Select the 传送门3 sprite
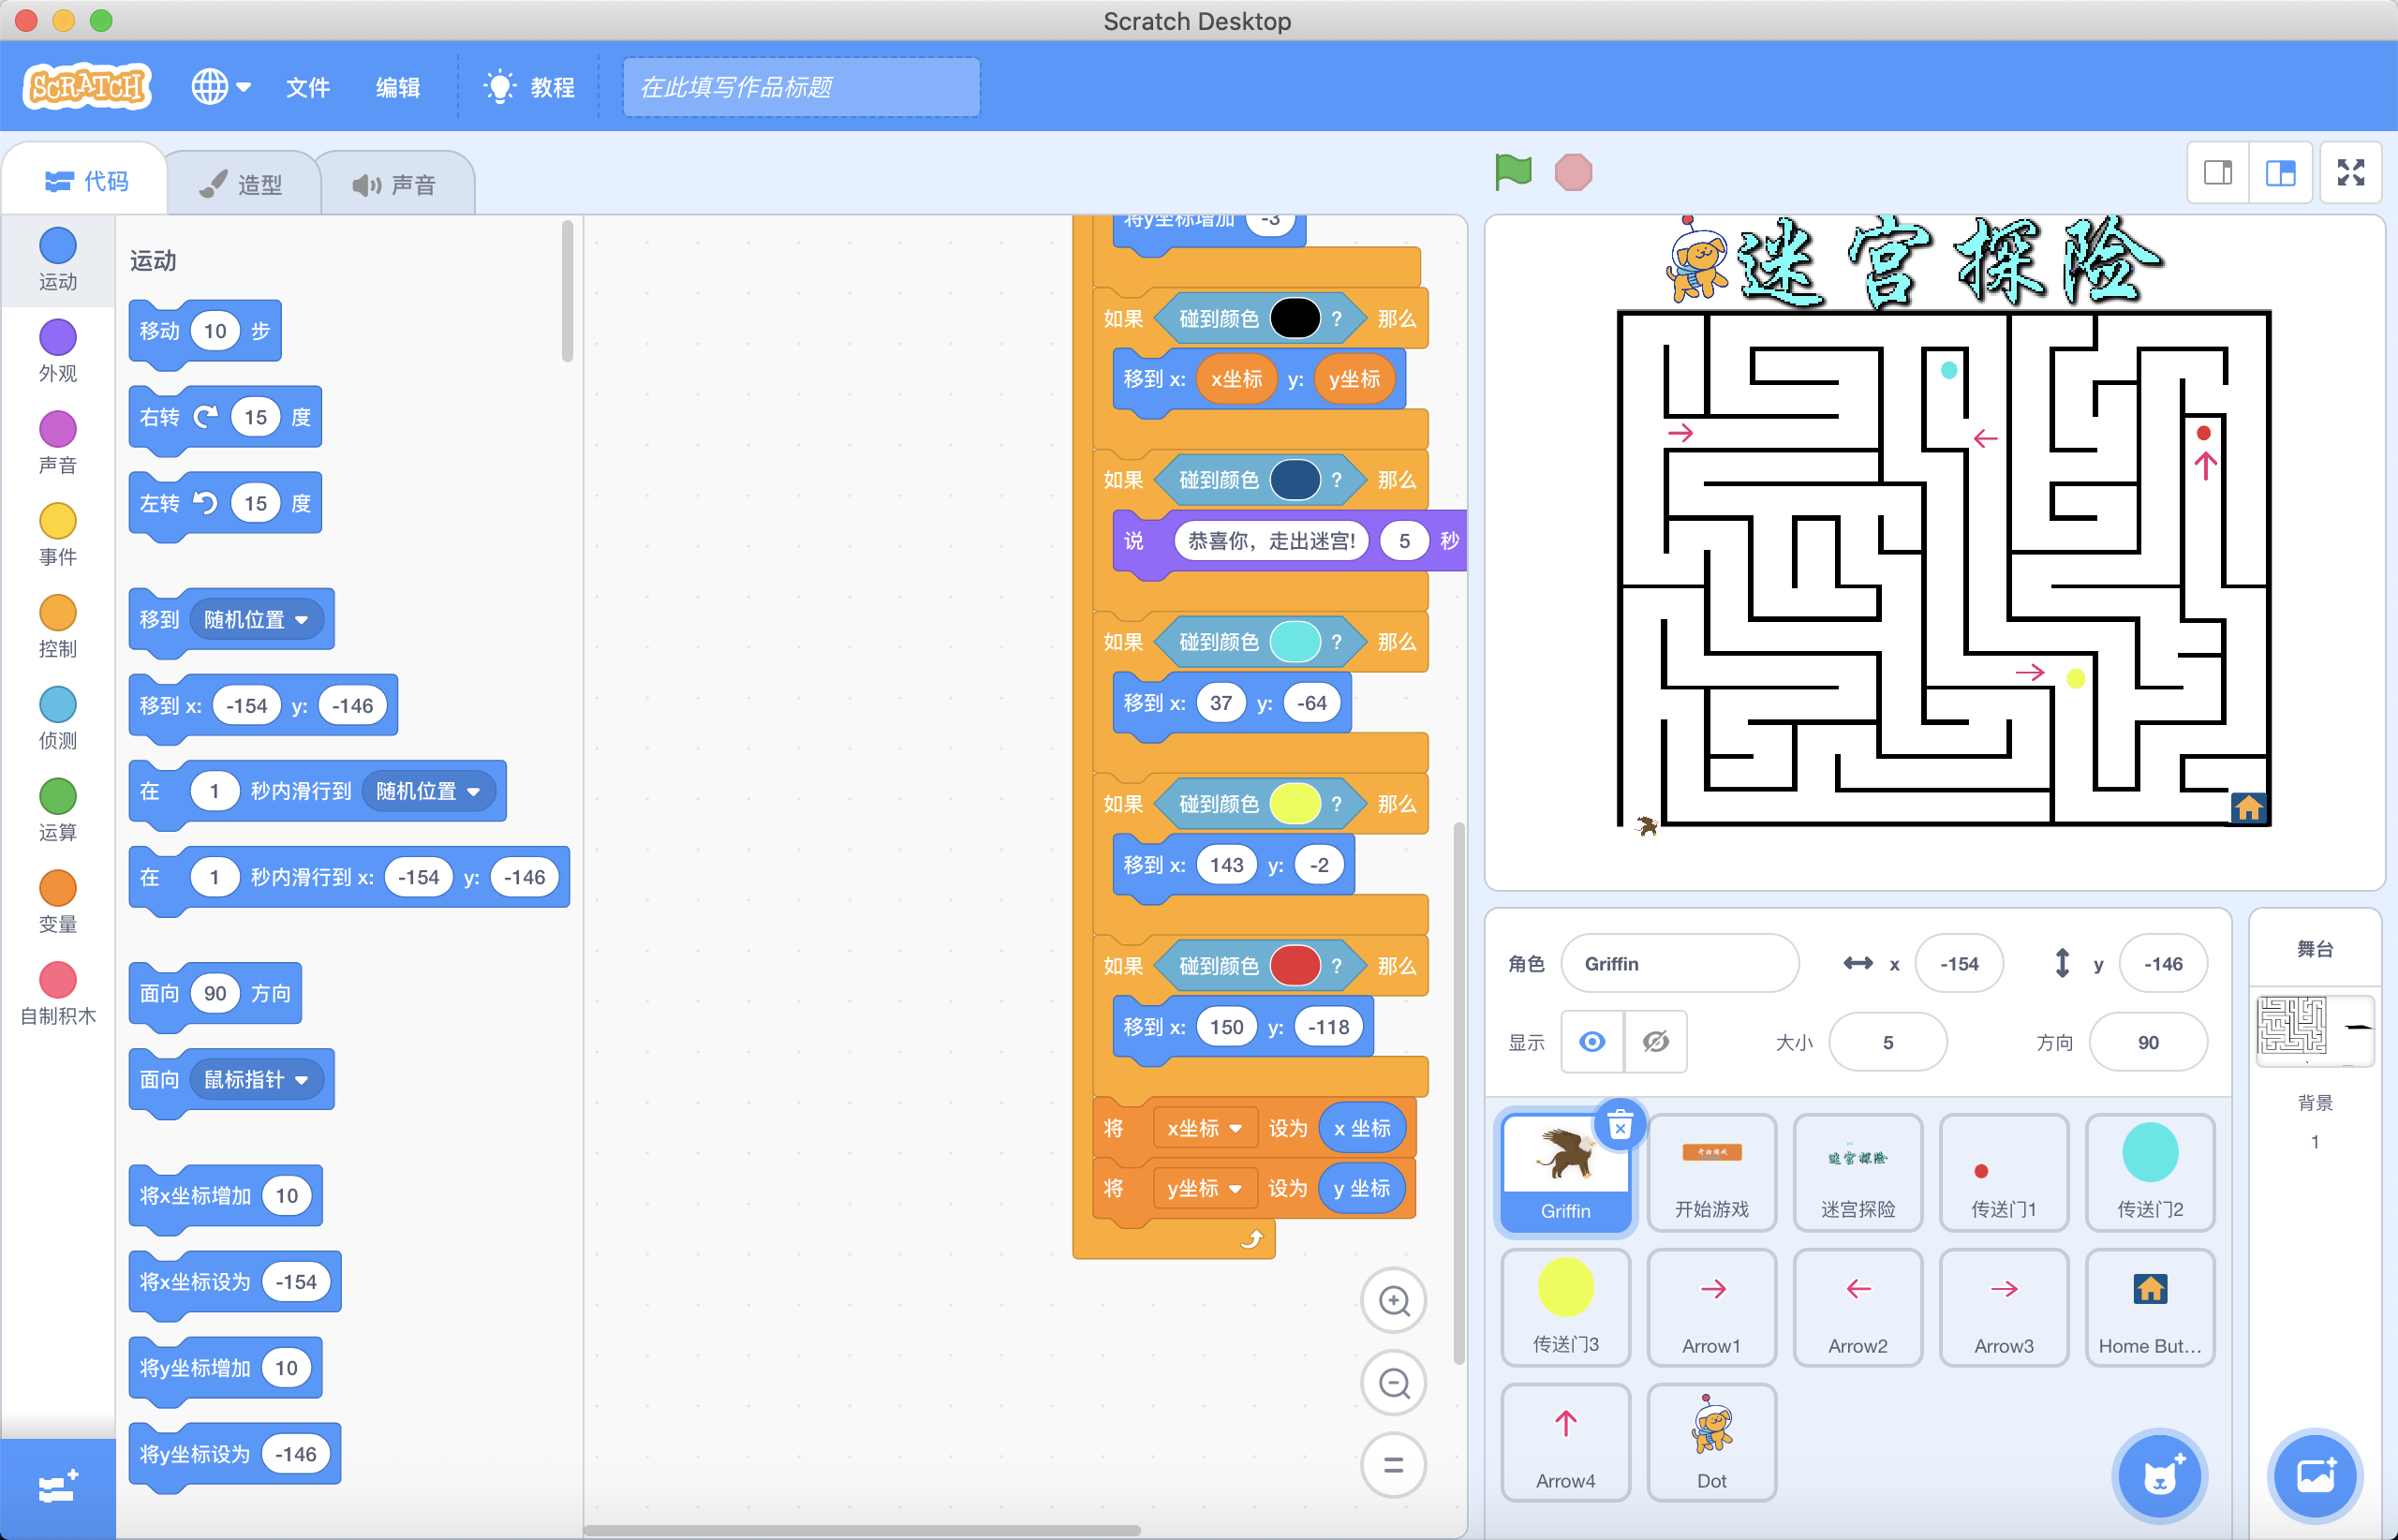 [x=1566, y=1307]
